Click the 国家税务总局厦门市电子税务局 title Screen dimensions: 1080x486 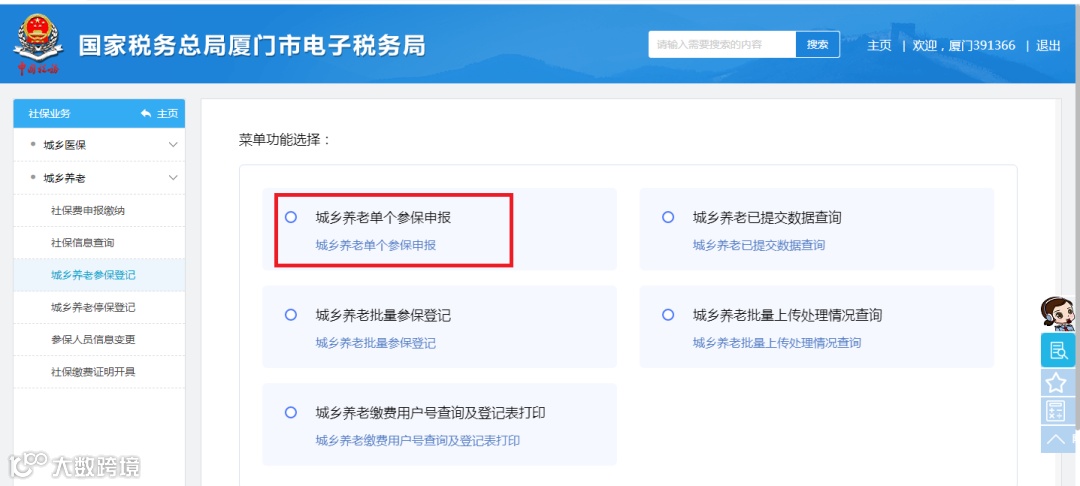click(251, 45)
